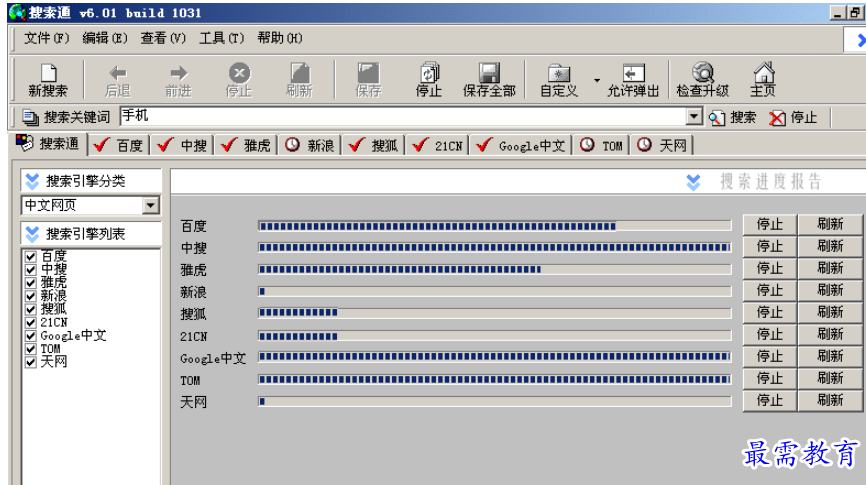Click the Customize (自定义) folder icon

559,72
